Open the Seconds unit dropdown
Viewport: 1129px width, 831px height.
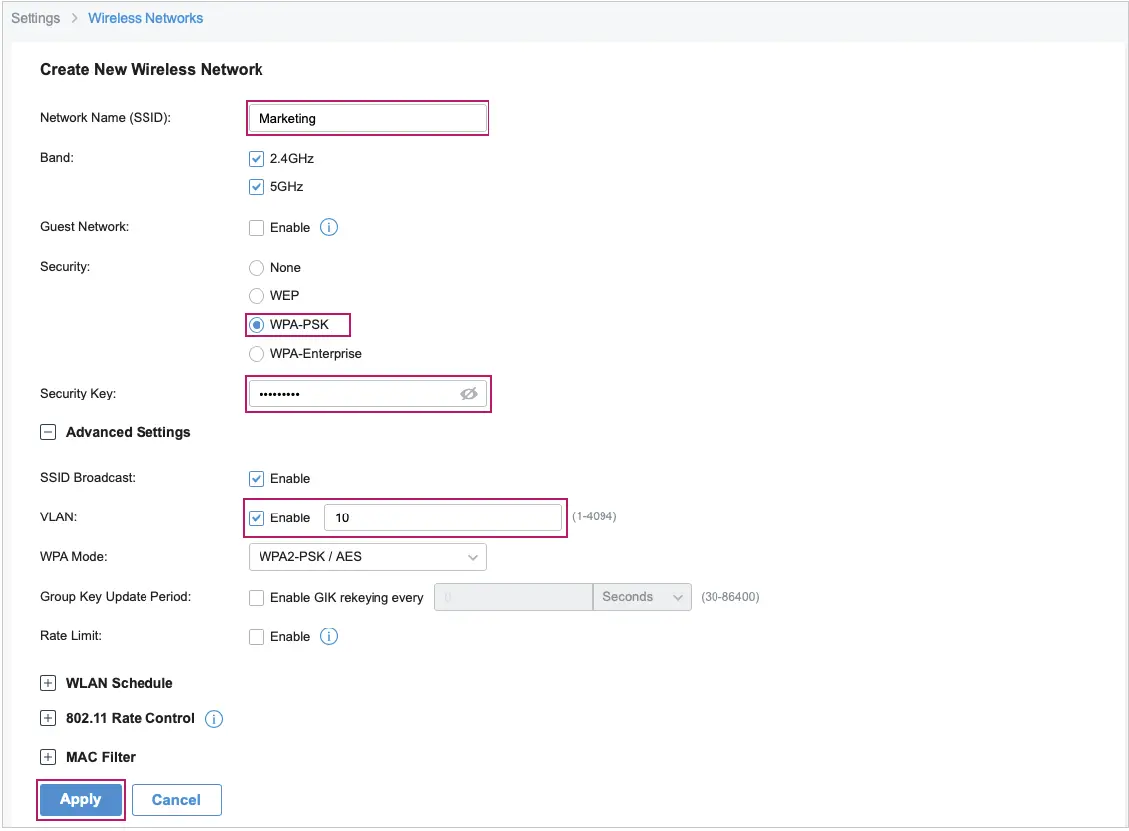642,596
